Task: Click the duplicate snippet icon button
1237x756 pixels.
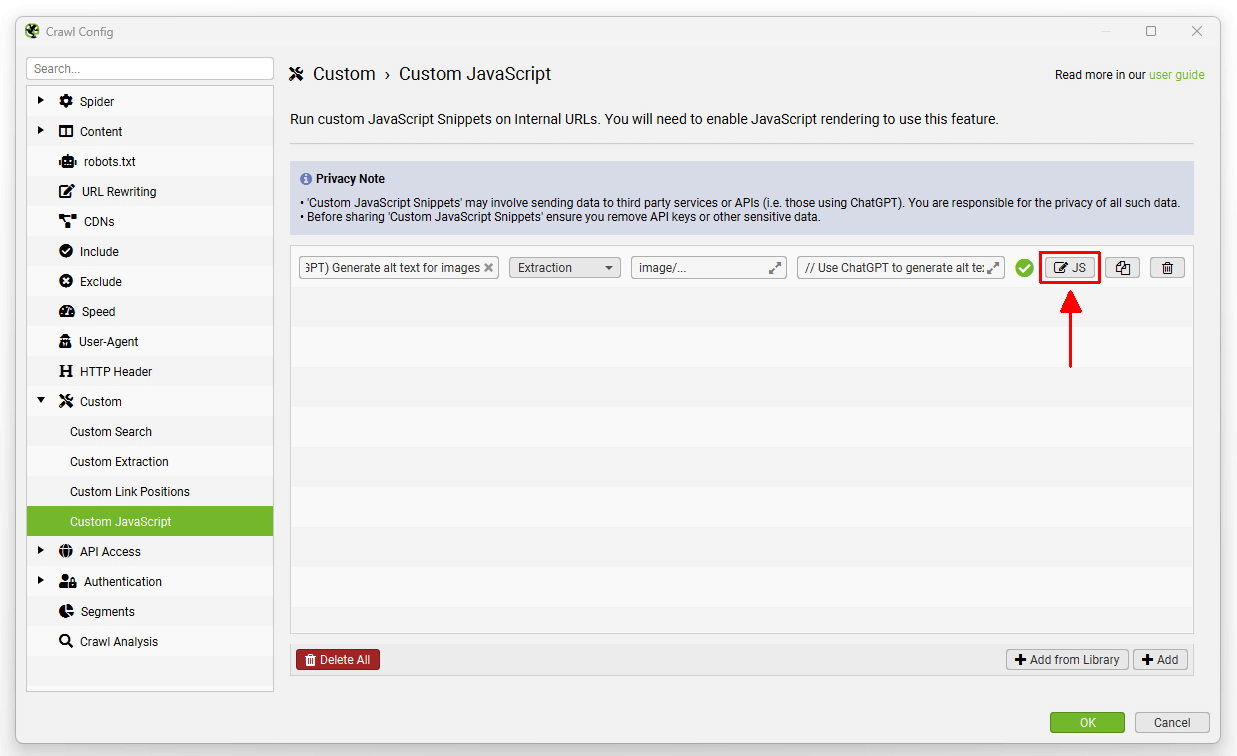Action: click(1122, 268)
